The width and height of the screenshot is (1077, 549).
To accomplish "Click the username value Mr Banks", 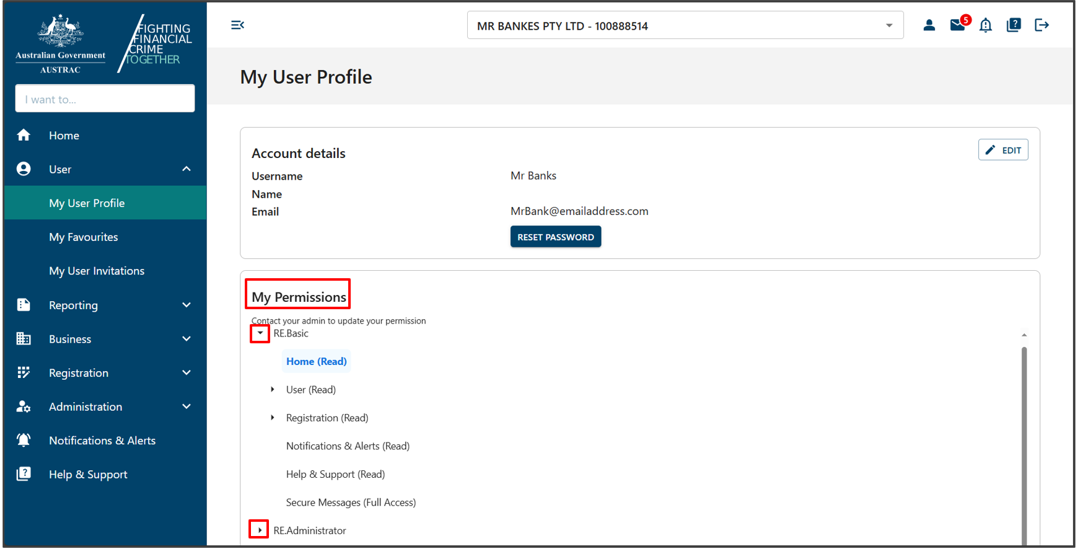I will pyautogui.click(x=533, y=176).
